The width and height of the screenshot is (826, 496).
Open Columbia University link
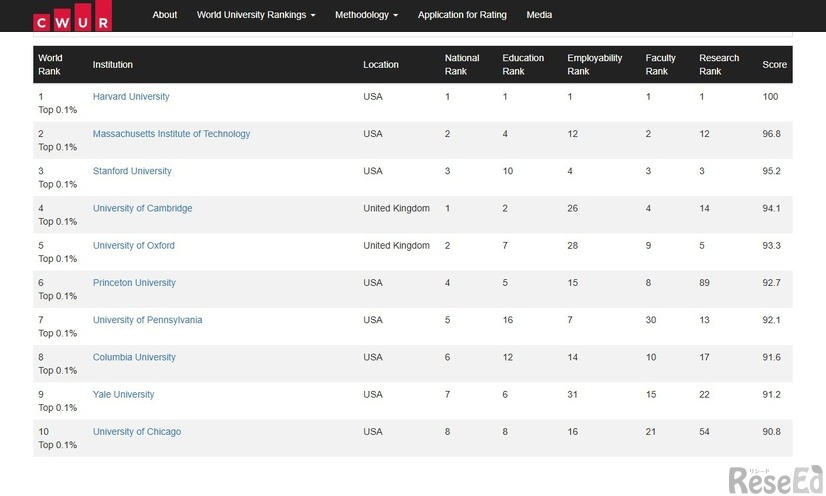(x=134, y=357)
